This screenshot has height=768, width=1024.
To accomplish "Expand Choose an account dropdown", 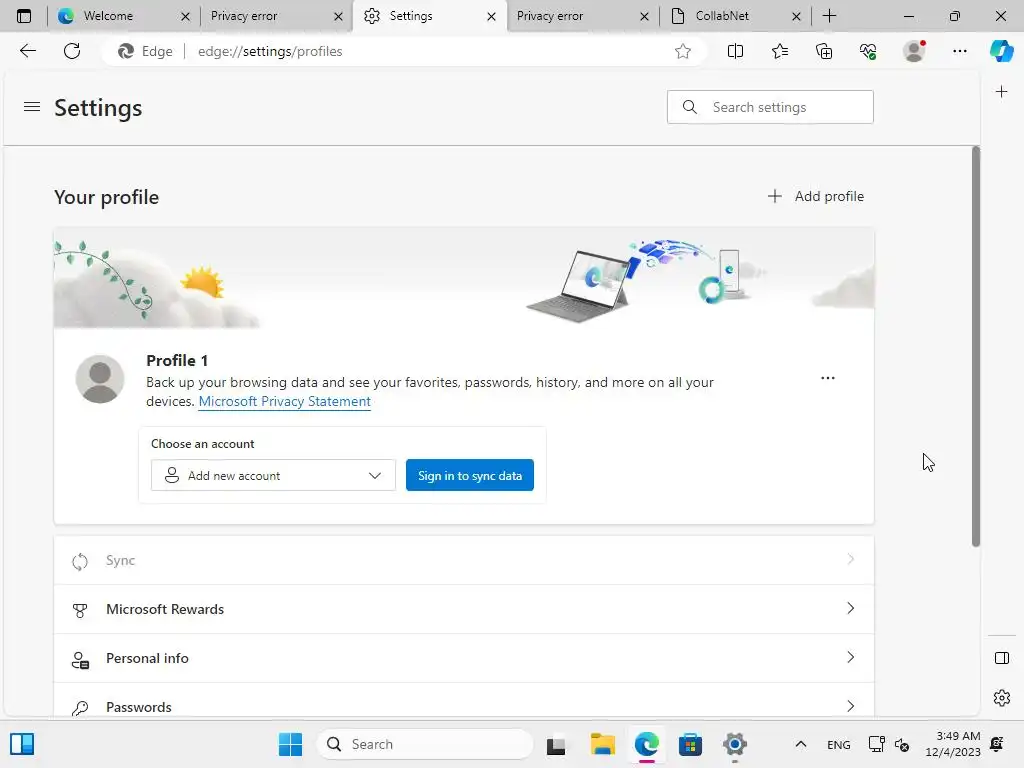I will tap(273, 475).
